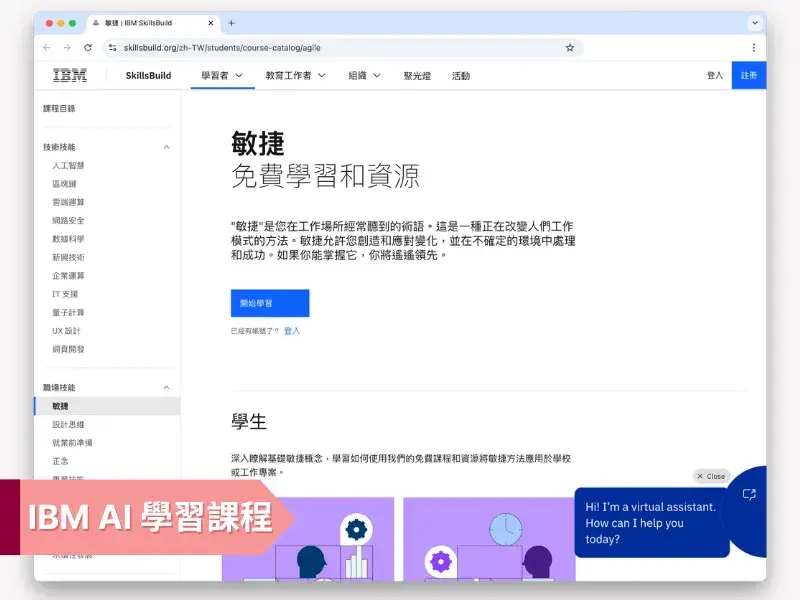Expand 學習者 menu
Screen dimensions: 800x600
click(222, 76)
